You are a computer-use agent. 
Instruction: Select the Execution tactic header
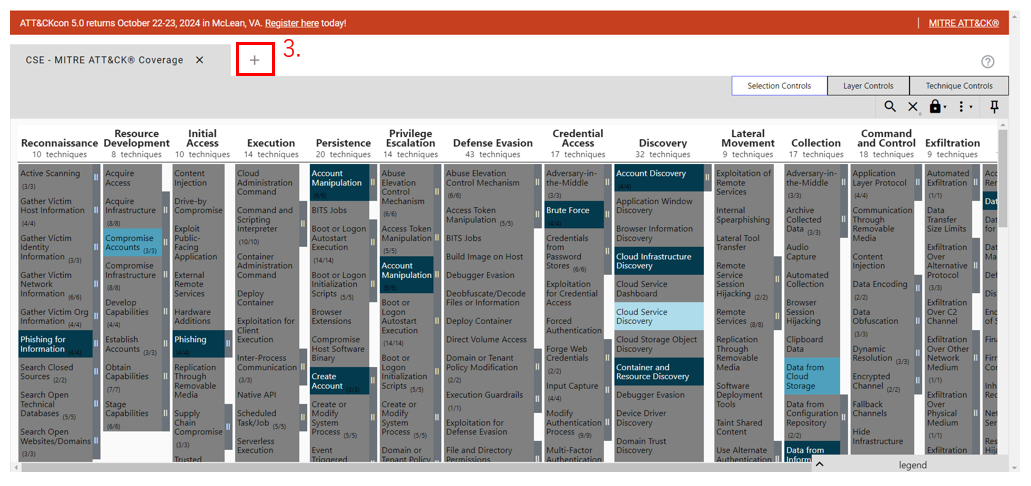click(271, 143)
